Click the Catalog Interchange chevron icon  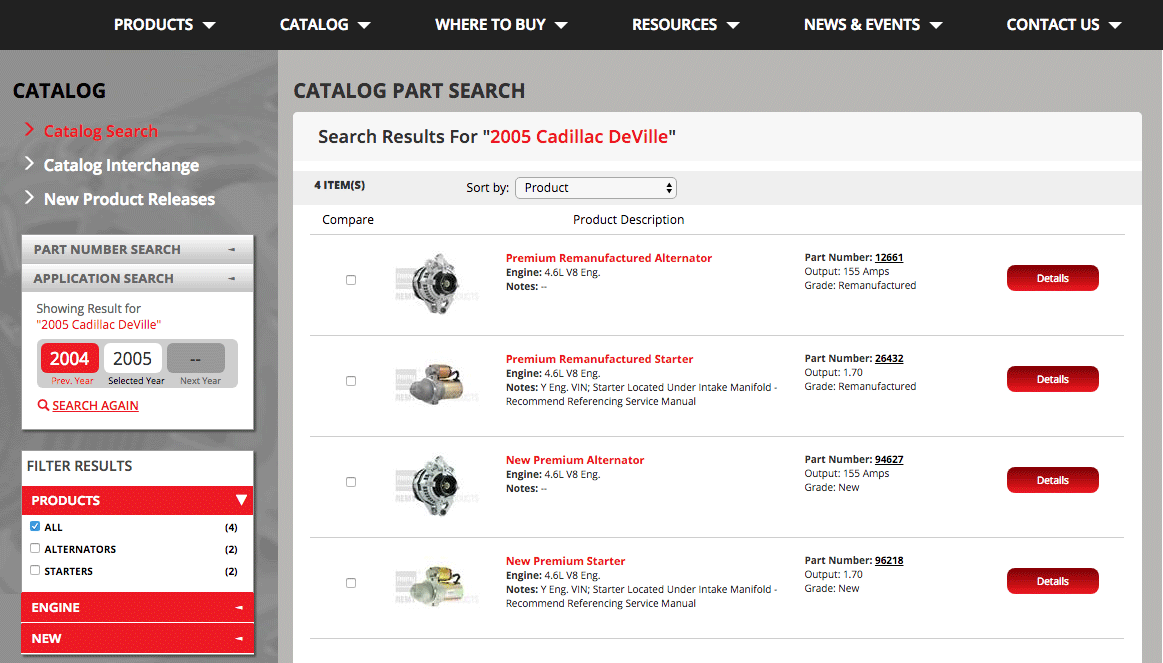(x=30, y=163)
